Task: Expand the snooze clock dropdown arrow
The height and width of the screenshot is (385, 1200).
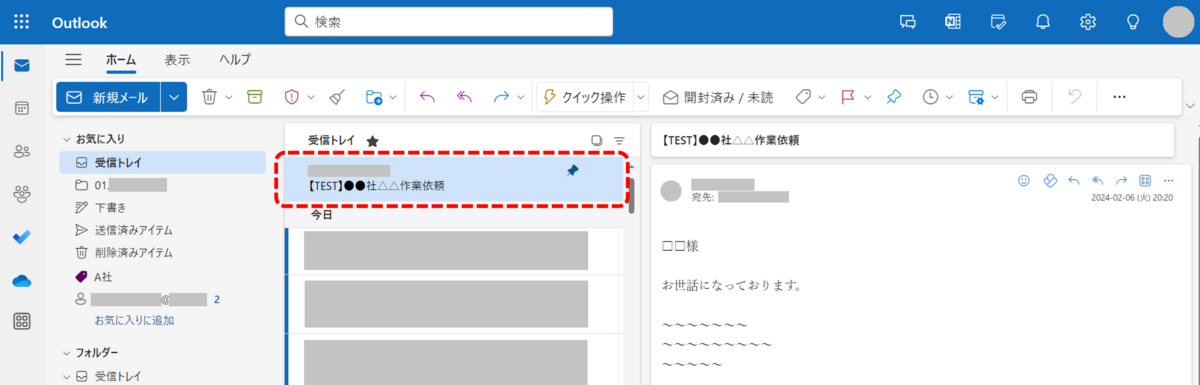Action: (x=950, y=97)
